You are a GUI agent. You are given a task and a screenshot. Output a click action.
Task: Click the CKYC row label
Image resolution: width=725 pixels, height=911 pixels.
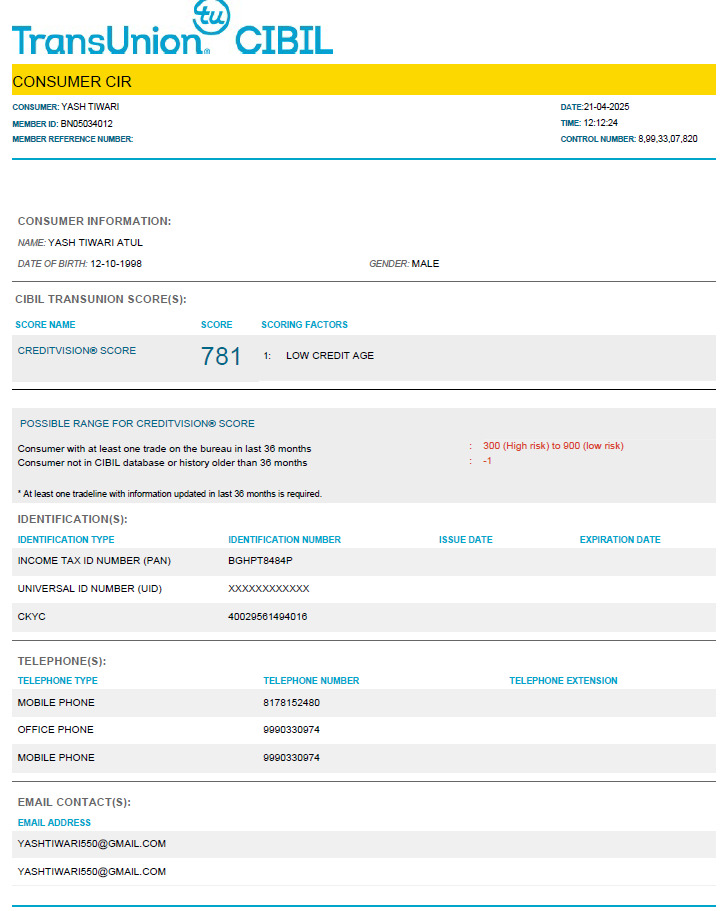pos(31,617)
